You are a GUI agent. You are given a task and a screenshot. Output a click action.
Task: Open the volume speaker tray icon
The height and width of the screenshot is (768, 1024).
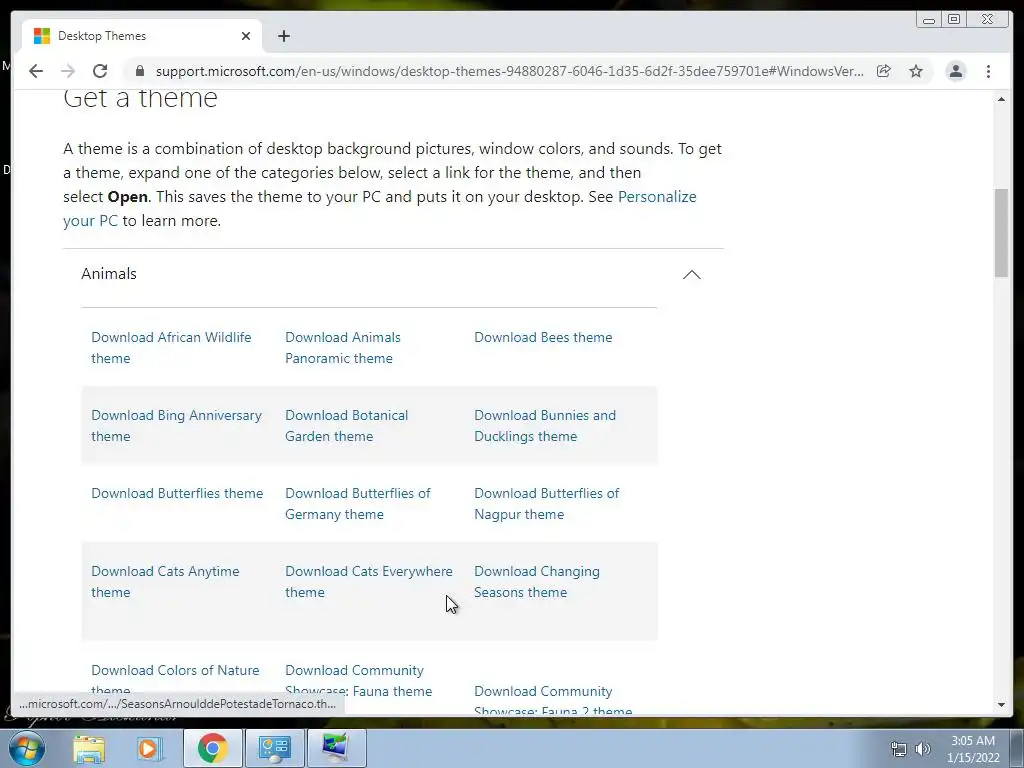click(923, 749)
